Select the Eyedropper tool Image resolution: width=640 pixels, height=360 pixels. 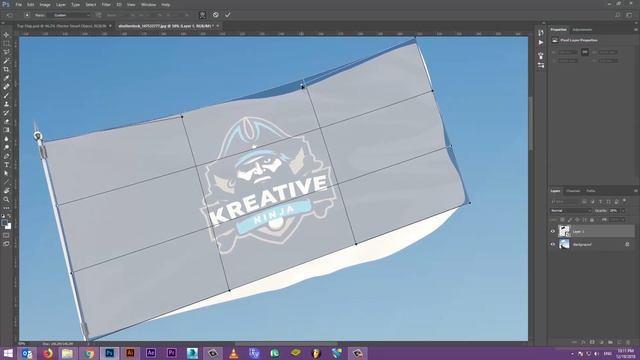pos(6,78)
